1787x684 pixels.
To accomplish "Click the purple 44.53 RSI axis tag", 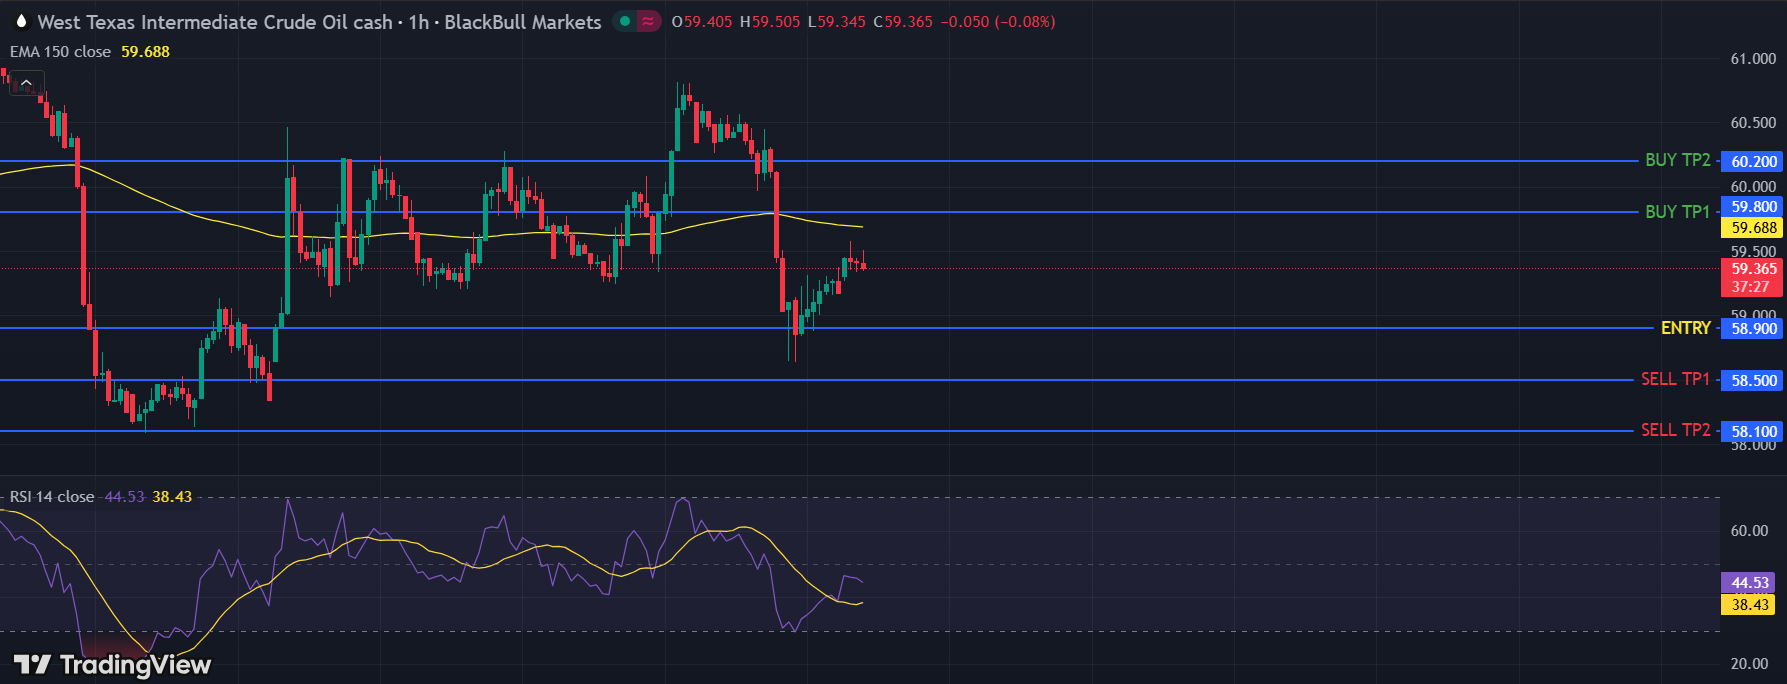I will pos(1749,583).
